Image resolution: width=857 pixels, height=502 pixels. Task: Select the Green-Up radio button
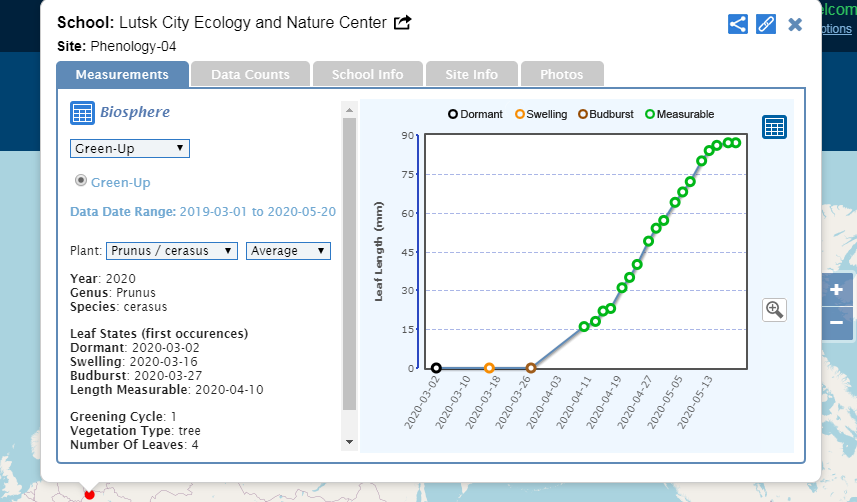(x=82, y=181)
